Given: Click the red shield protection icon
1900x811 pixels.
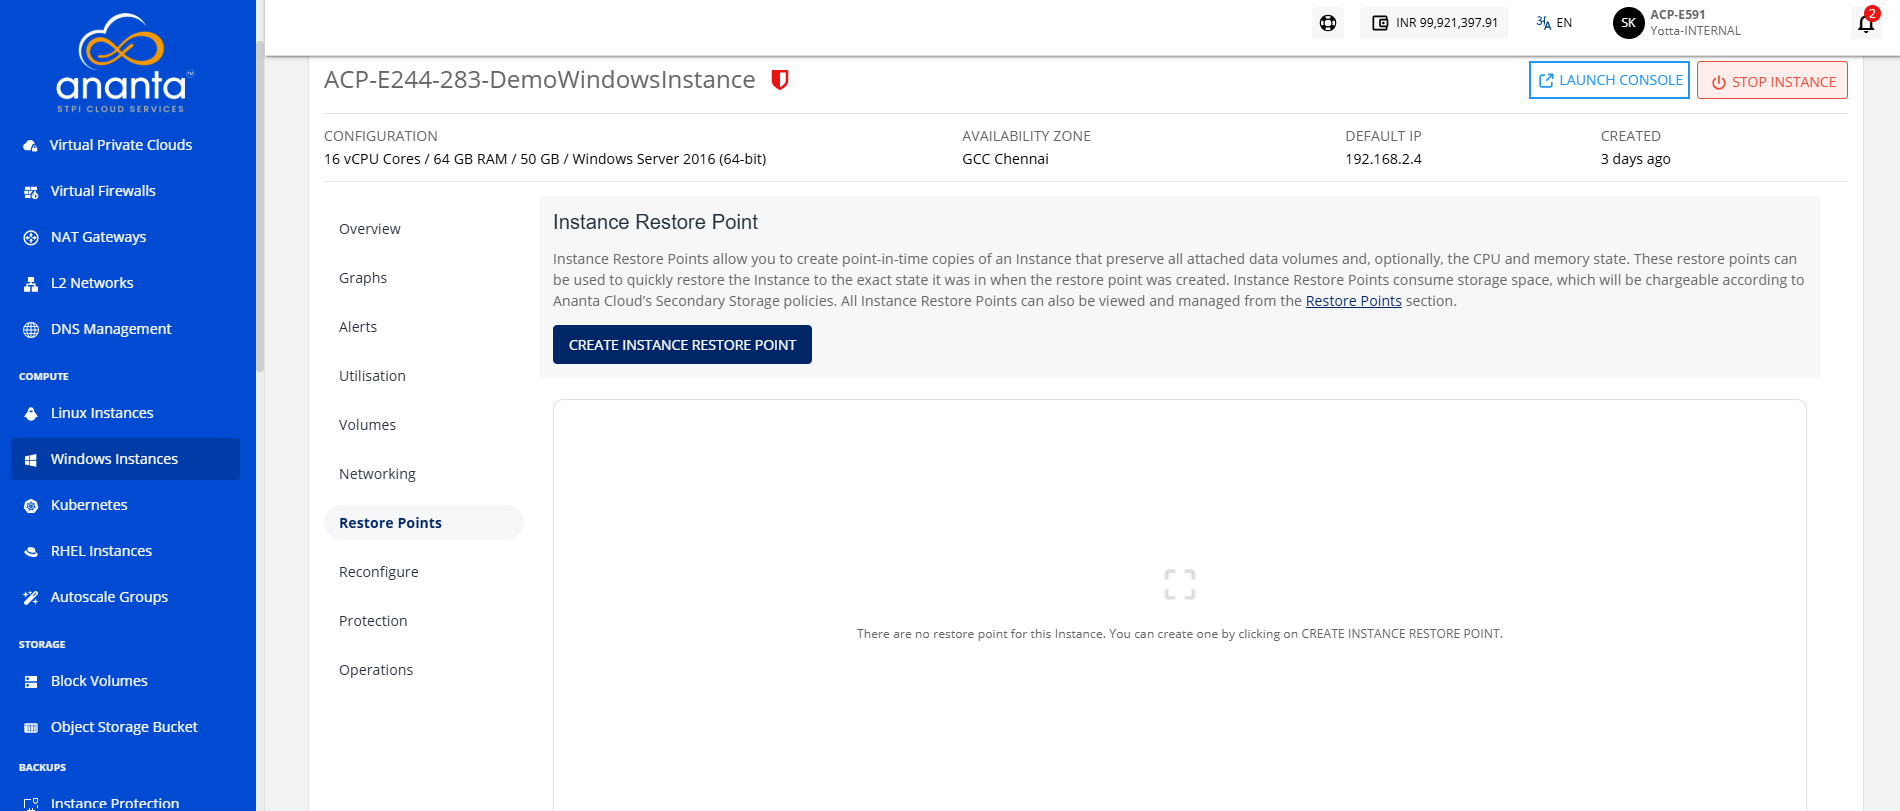Looking at the screenshot, I should pos(780,80).
